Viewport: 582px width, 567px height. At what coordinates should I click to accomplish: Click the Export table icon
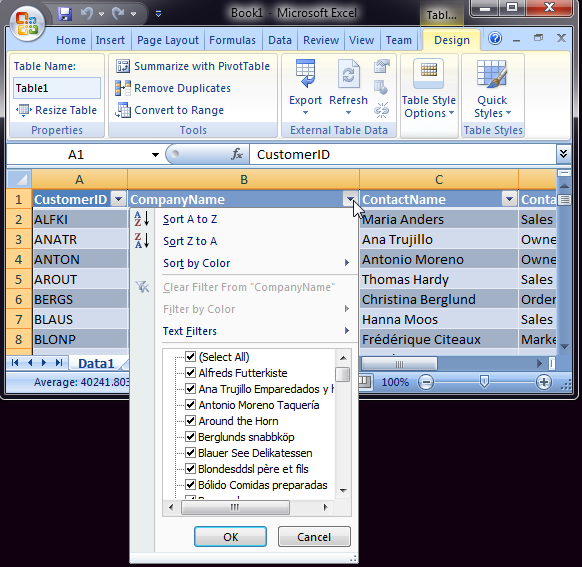[305, 73]
